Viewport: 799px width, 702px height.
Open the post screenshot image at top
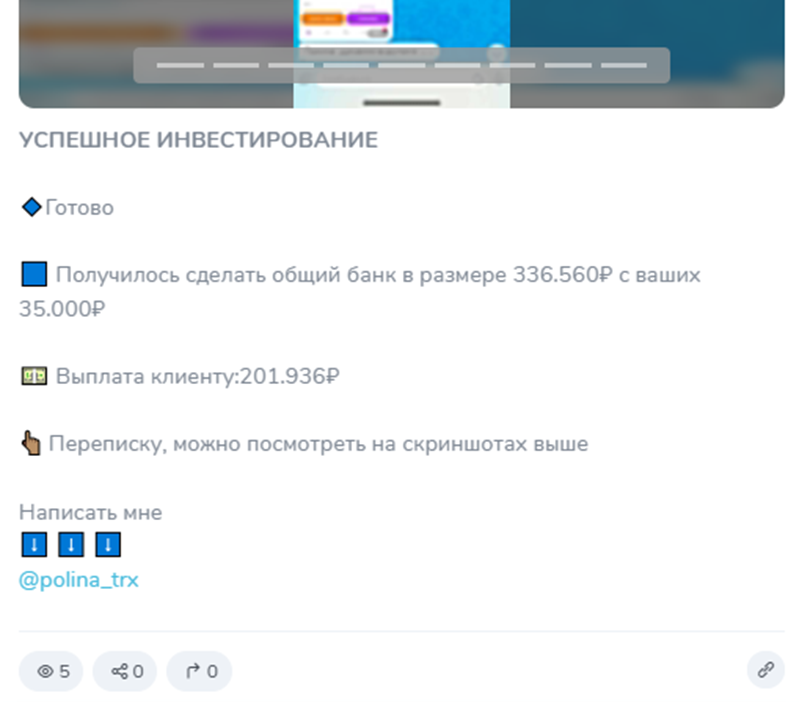tap(402, 53)
